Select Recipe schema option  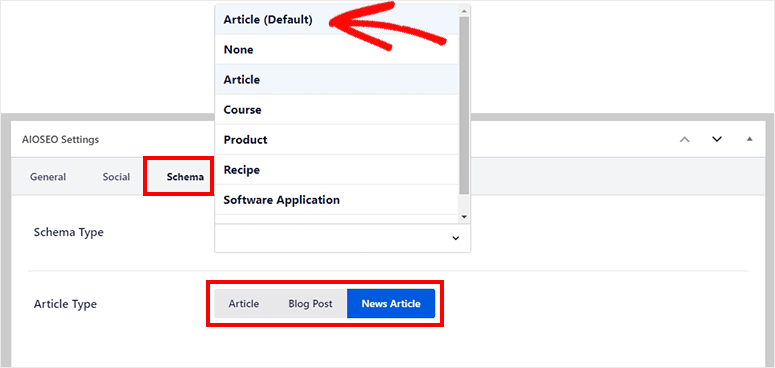coord(337,170)
